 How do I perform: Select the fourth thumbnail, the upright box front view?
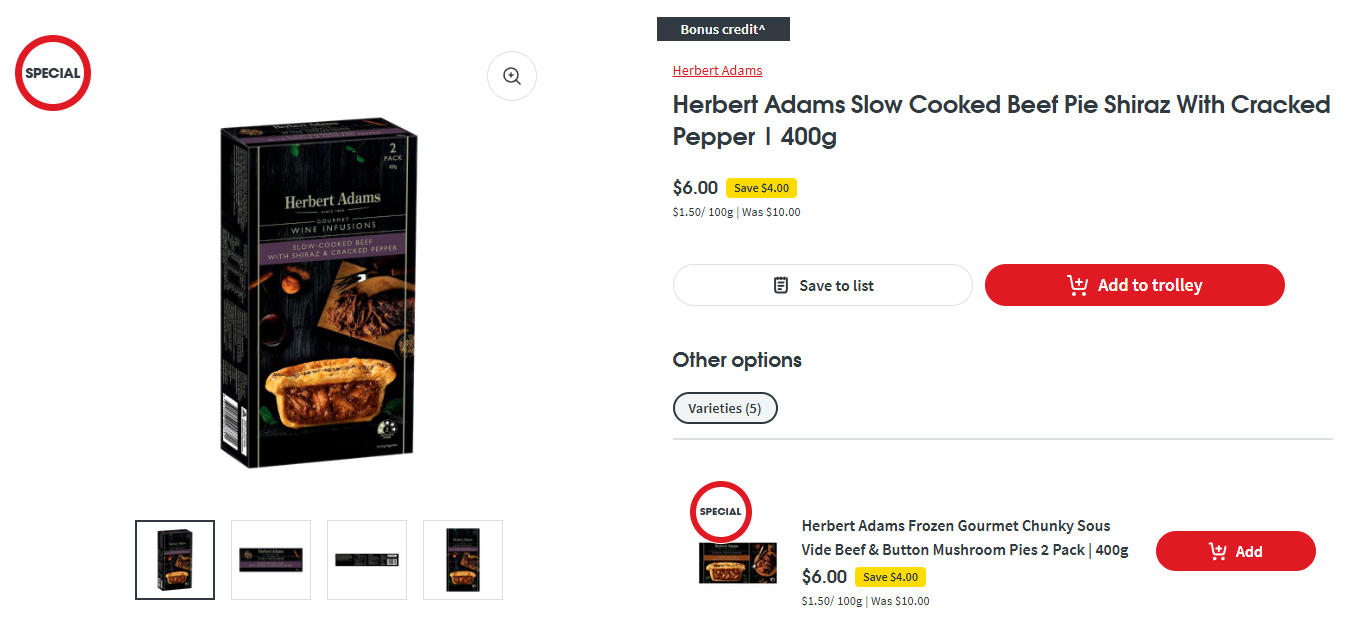pos(463,560)
